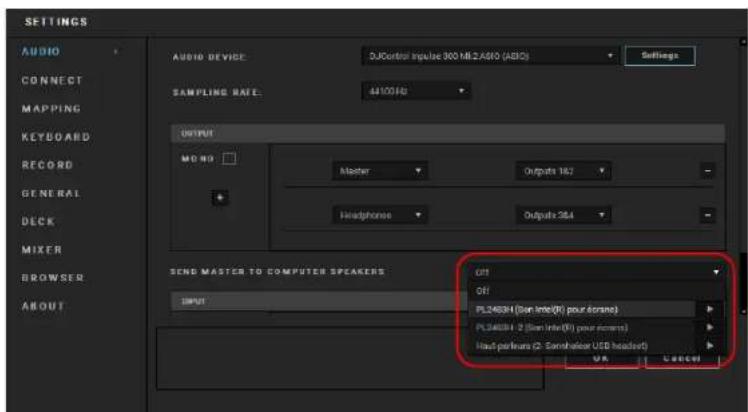Expand submenu arrow for highlighted PL2493H entry
Image resolution: width=748 pixels, height=412 pixels.
click(x=710, y=309)
